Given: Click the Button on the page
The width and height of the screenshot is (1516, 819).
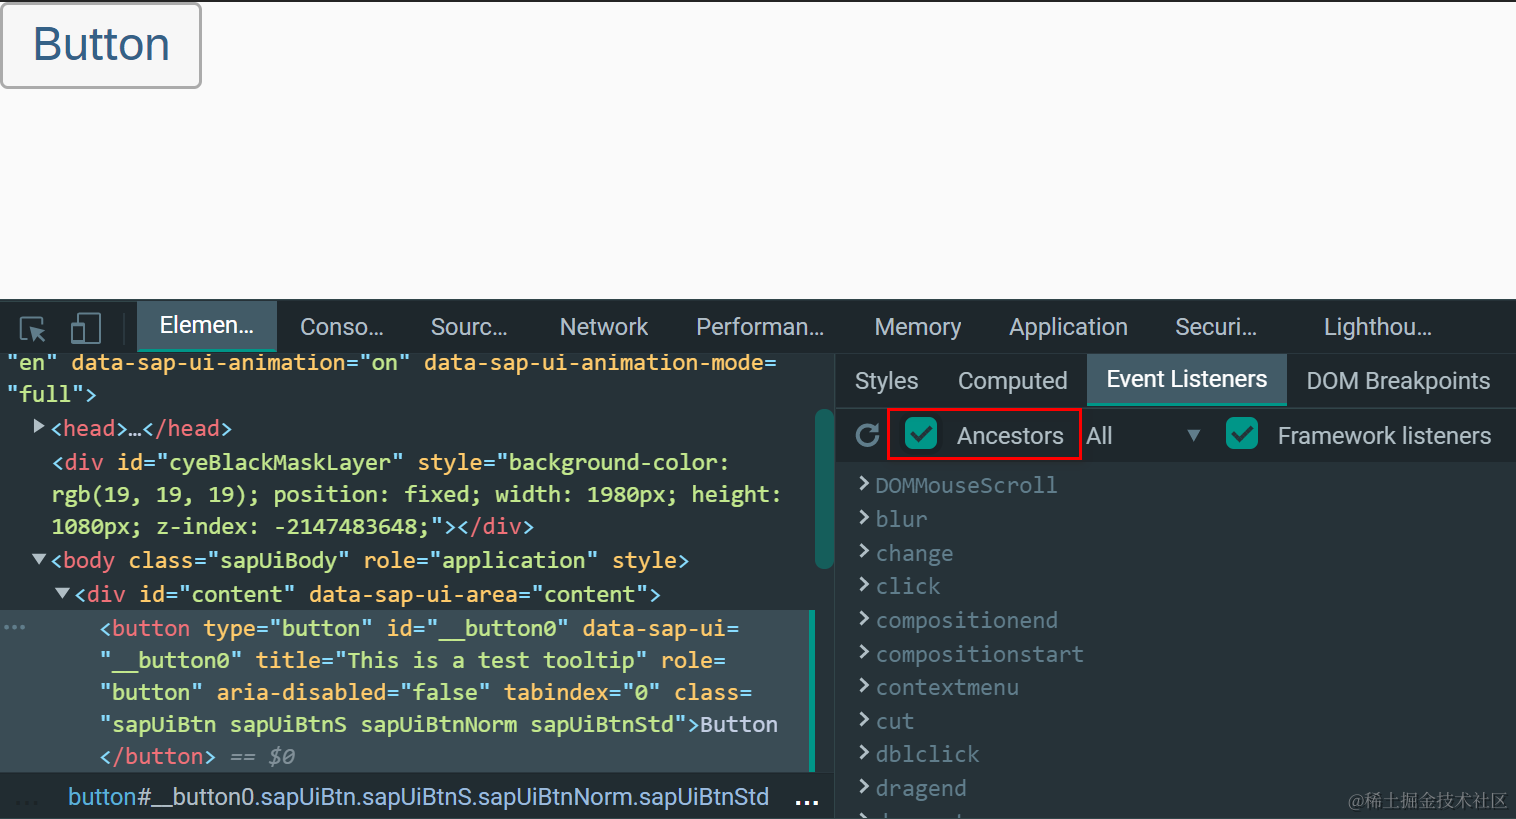Looking at the screenshot, I should click(x=101, y=45).
